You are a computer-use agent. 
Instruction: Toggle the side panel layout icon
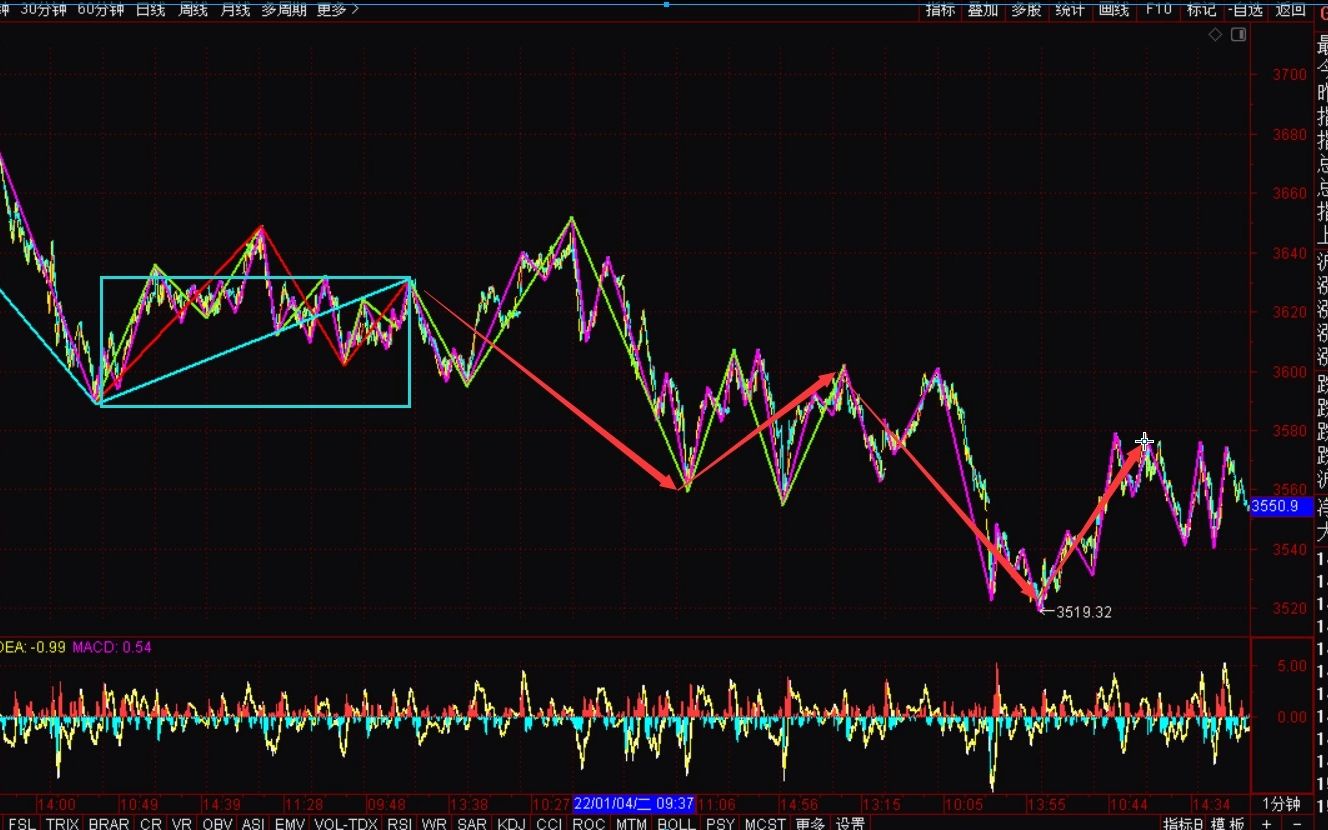[x=1239, y=35]
